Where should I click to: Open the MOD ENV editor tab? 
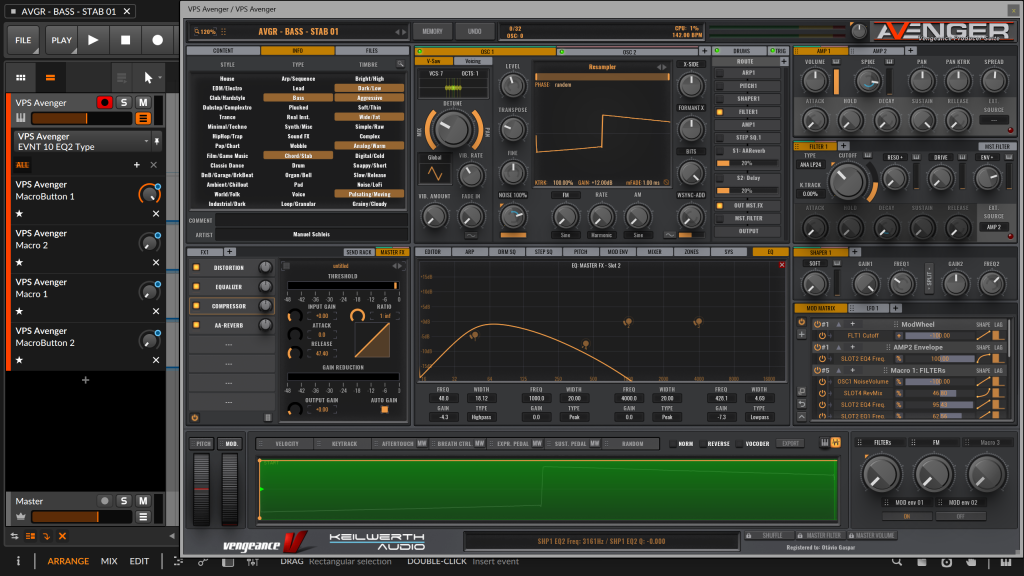pos(617,251)
